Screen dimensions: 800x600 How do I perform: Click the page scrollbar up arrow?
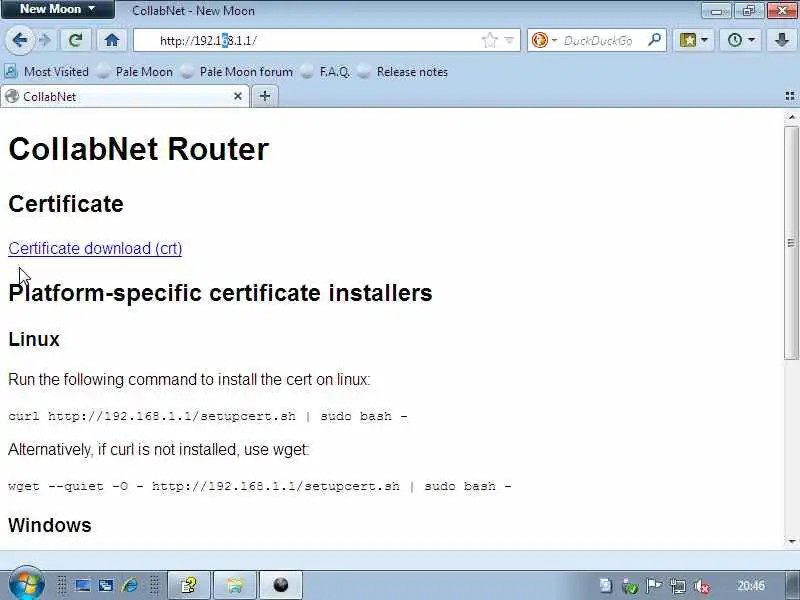click(x=791, y=117)
